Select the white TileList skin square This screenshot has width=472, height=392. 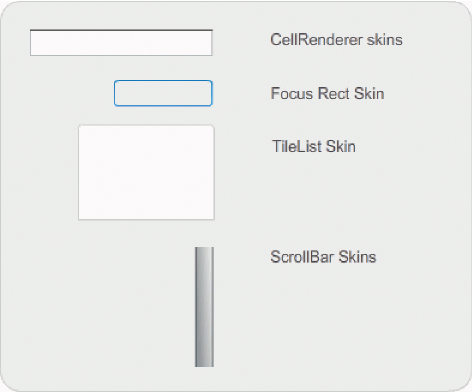click(x=146, y=172)
